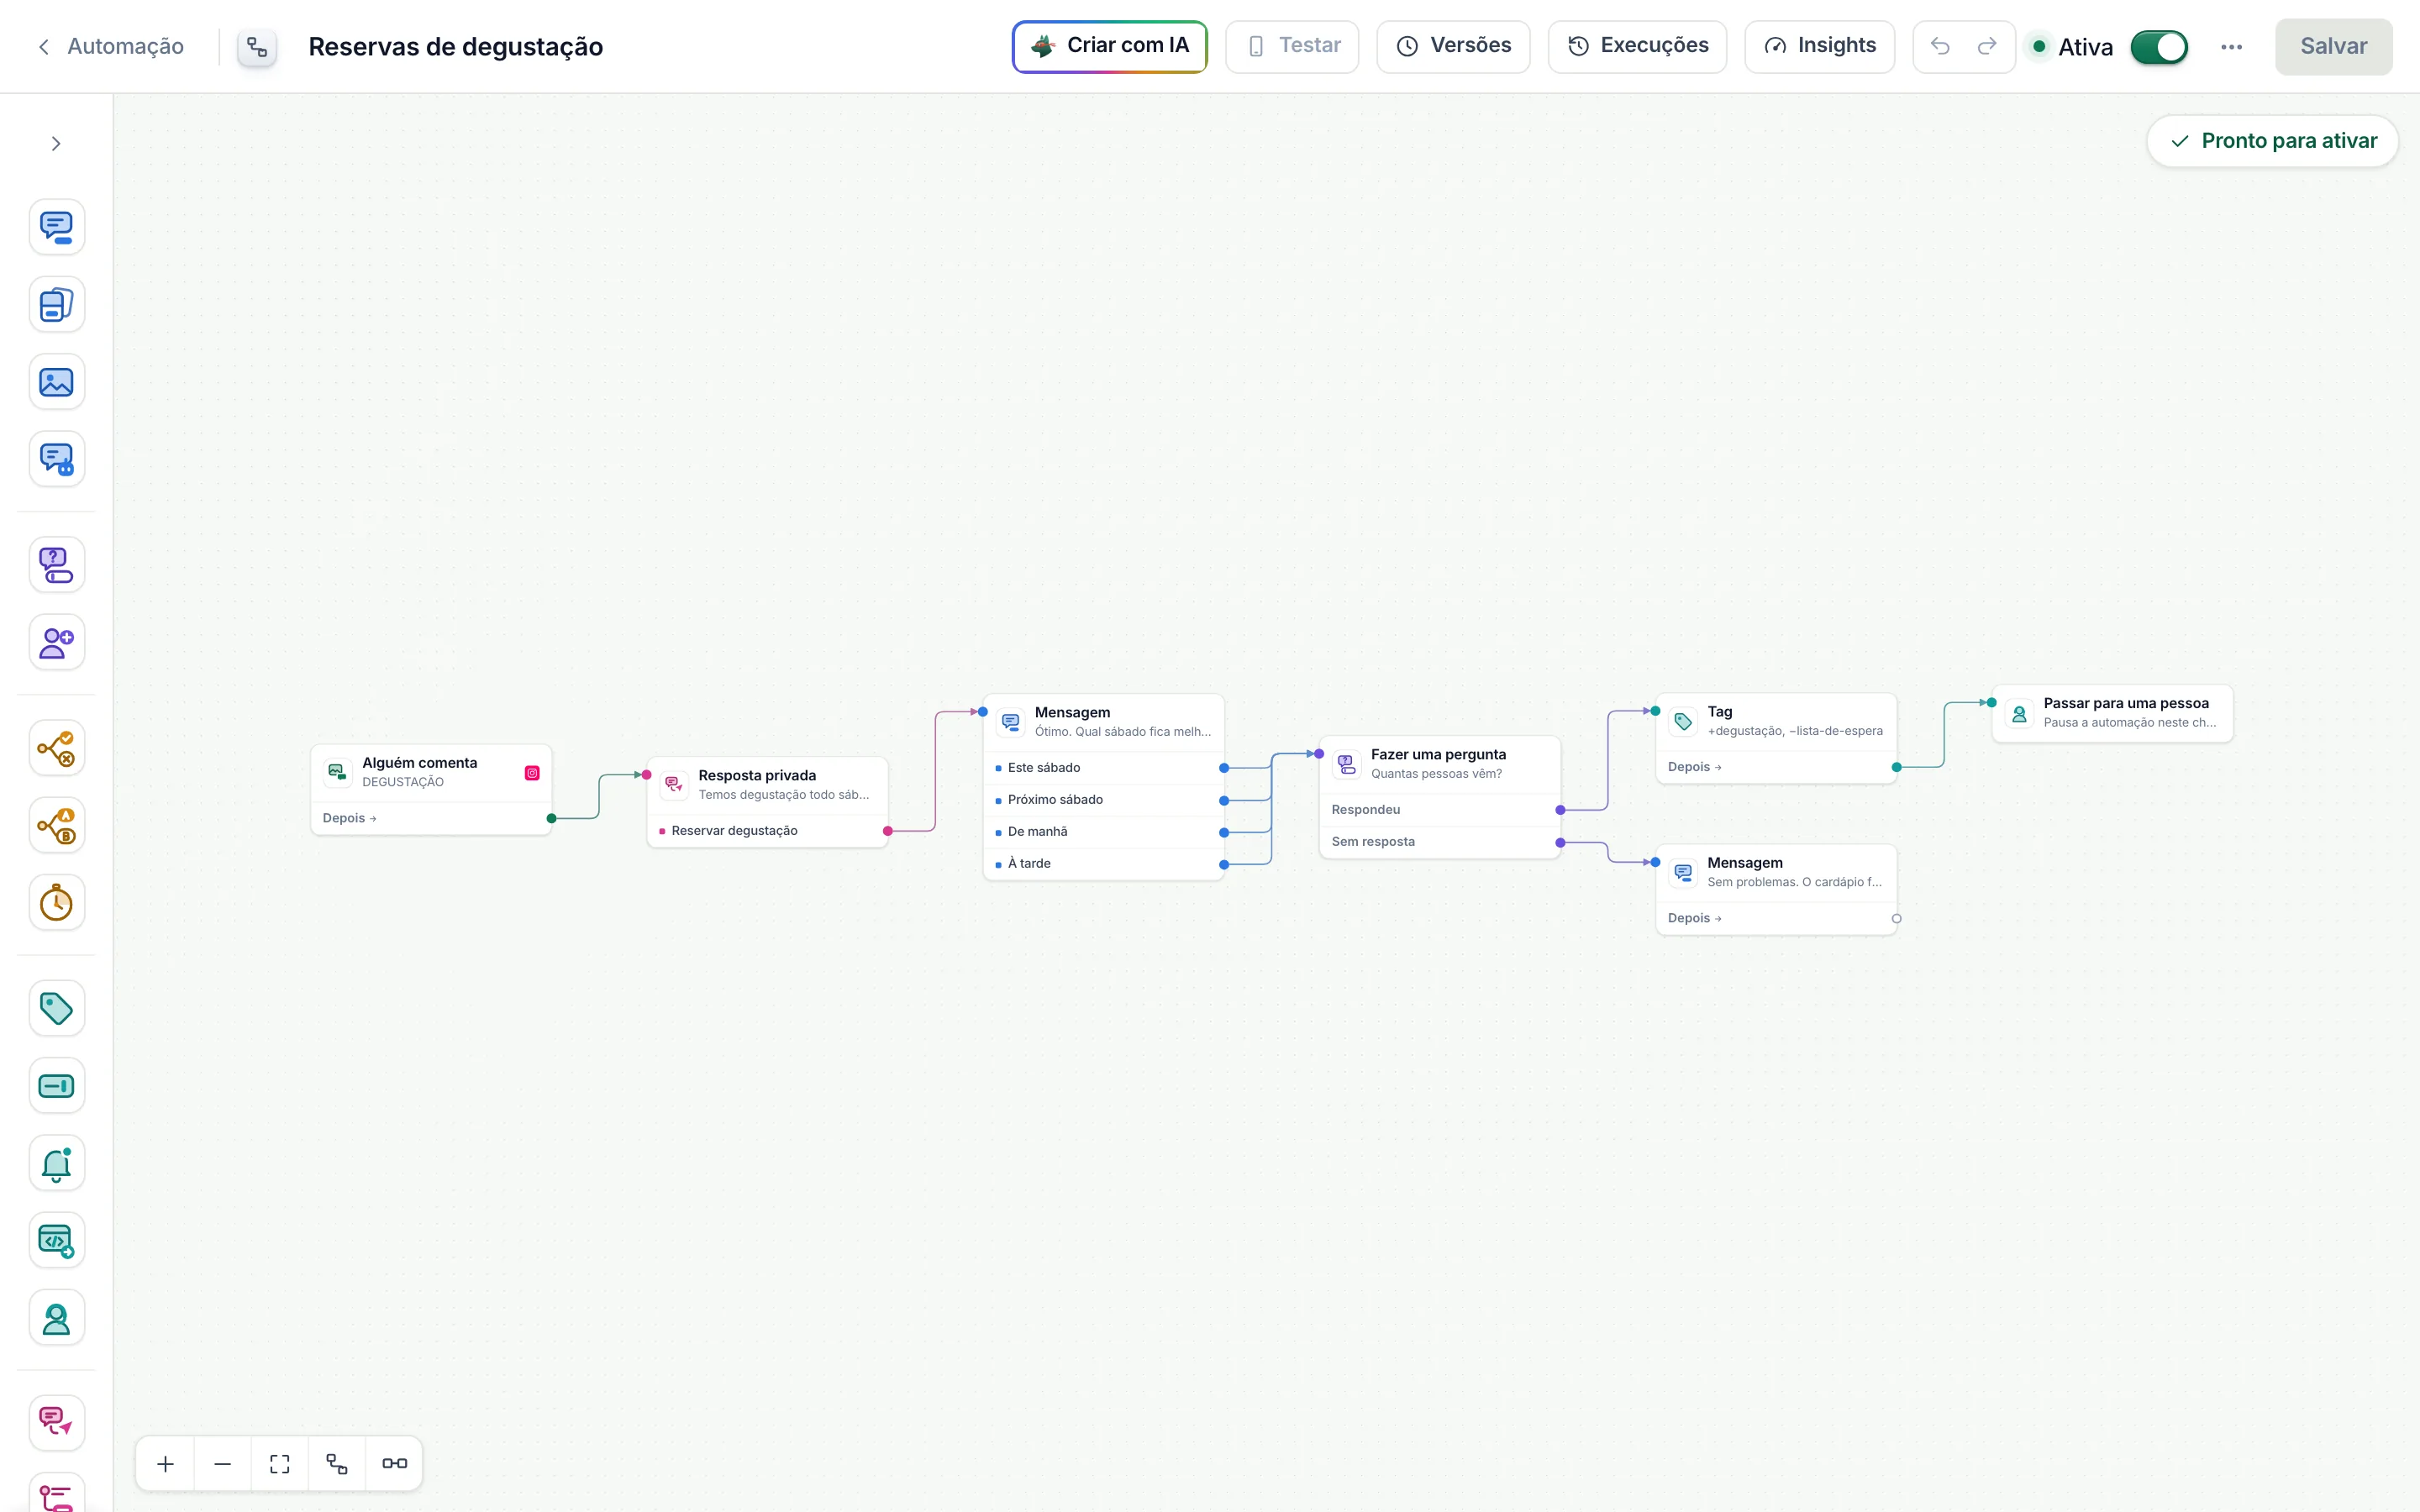
Task: Add a tag action block from sidebar
Action: 57,1008
